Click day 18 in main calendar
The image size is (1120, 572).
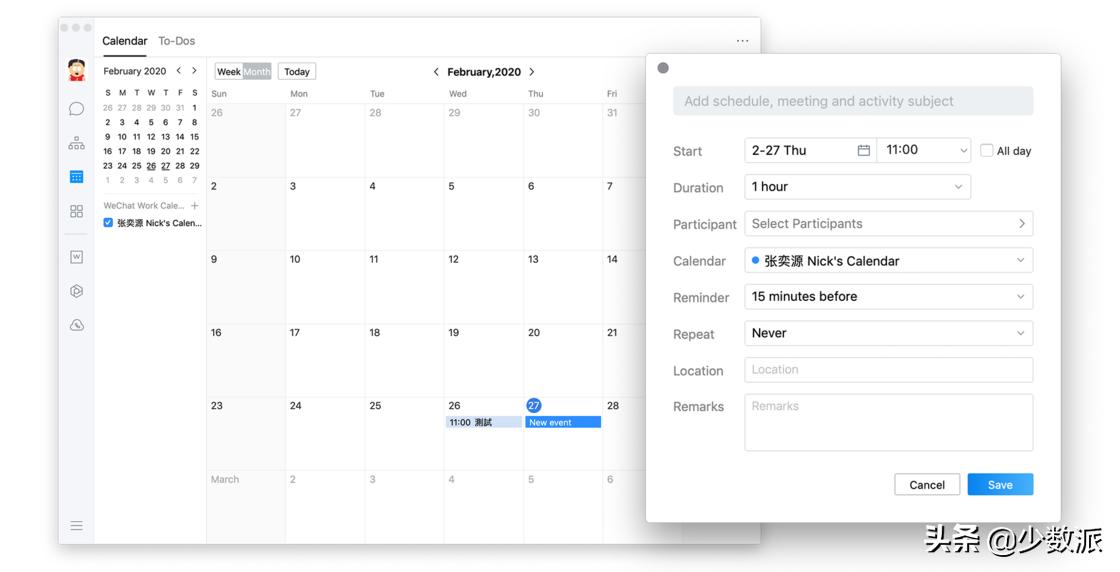coord(375,333)
